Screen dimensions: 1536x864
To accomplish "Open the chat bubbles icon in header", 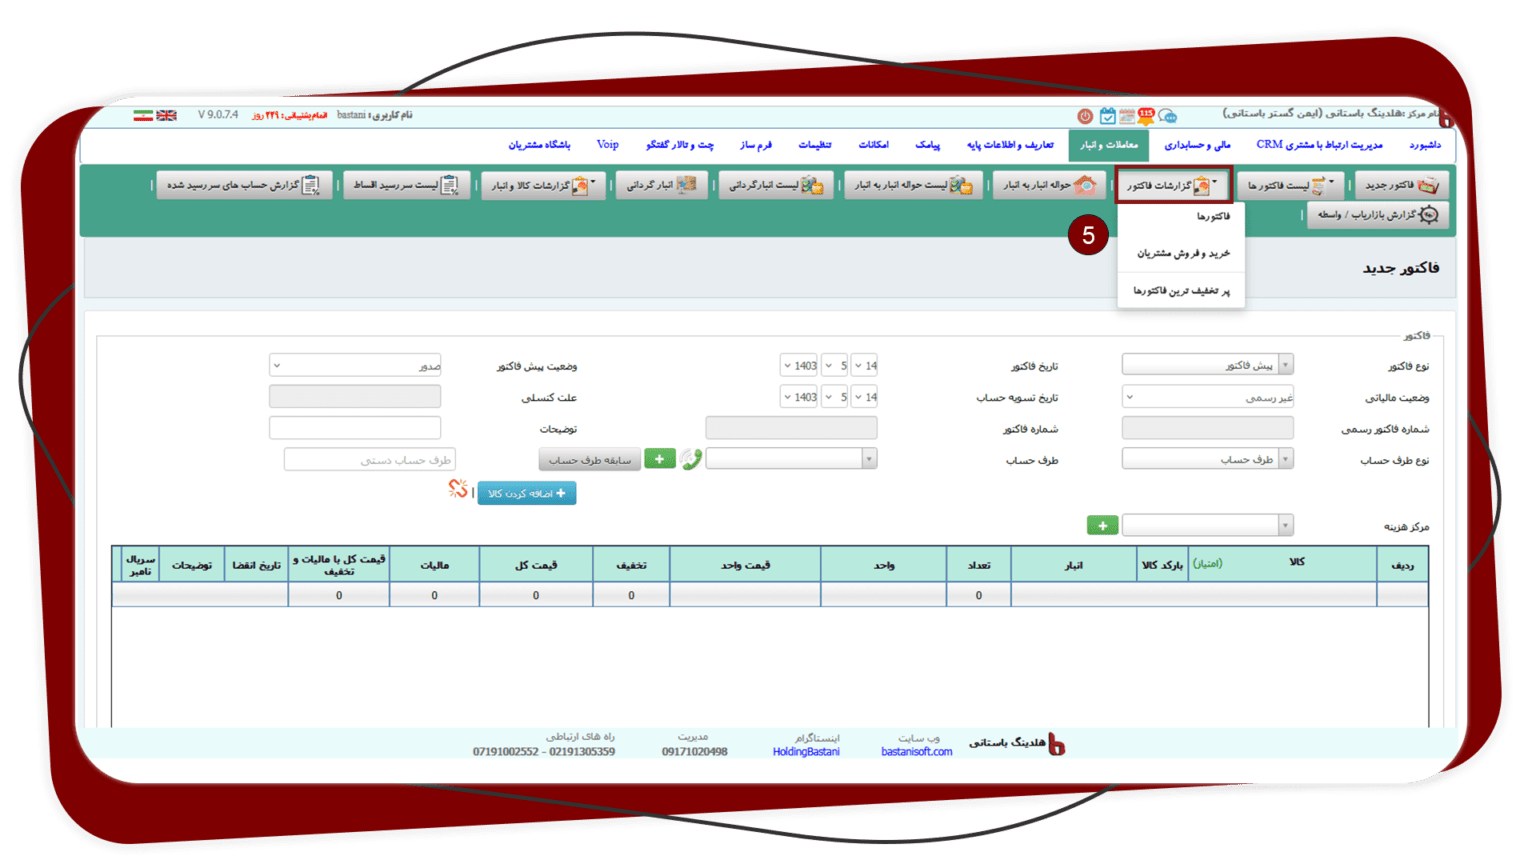I will [1167, 116].
